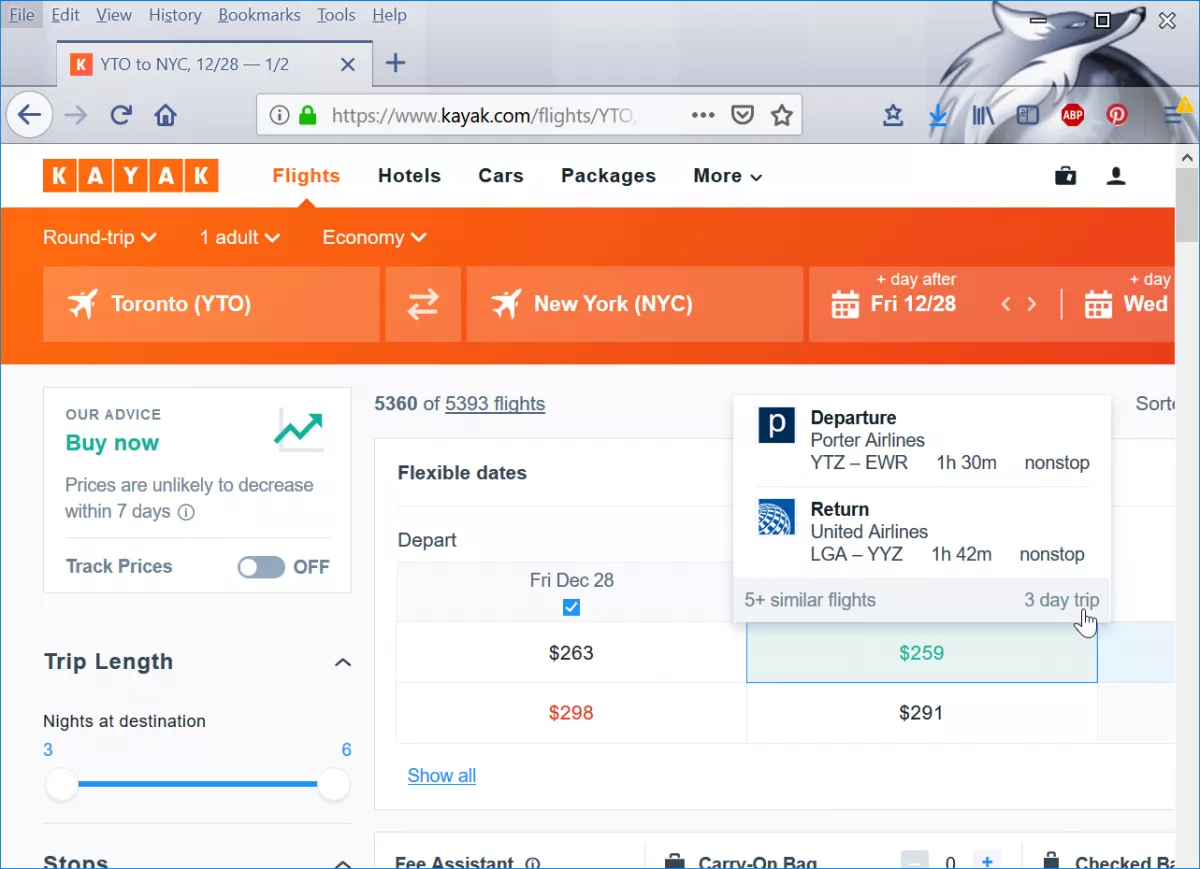The width and height of the screenshot is (1200, 869).
Task: Select the $263 flexible date fare
Action: pos(571,653)
